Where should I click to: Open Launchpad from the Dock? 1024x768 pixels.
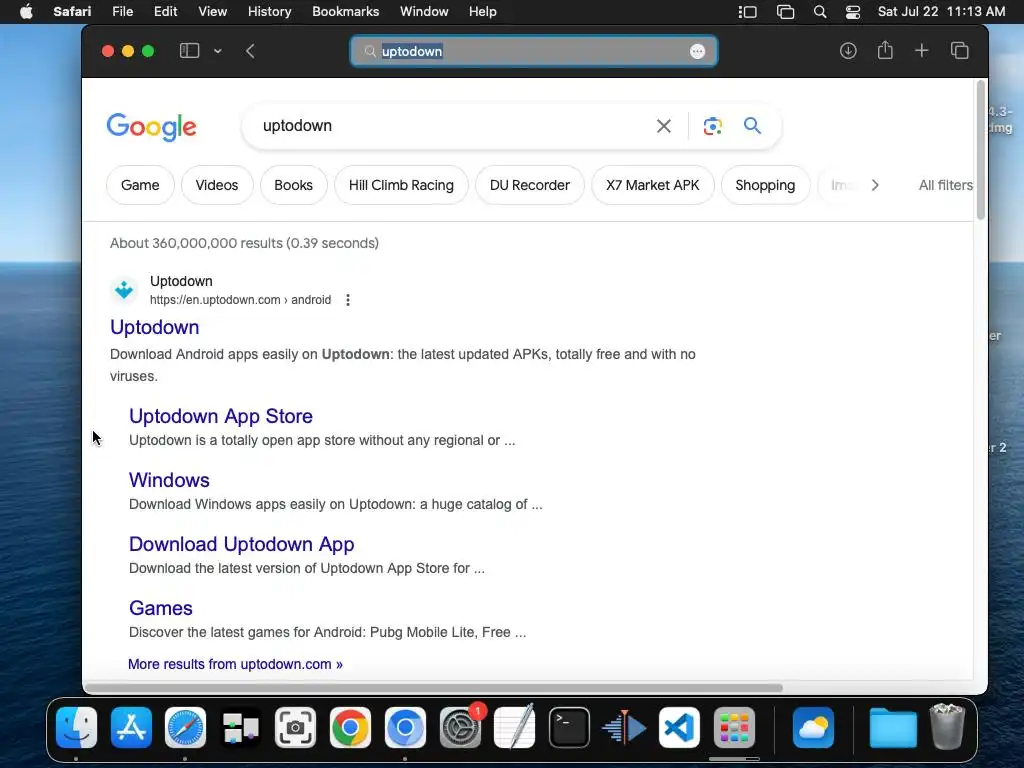coord(734,728)
